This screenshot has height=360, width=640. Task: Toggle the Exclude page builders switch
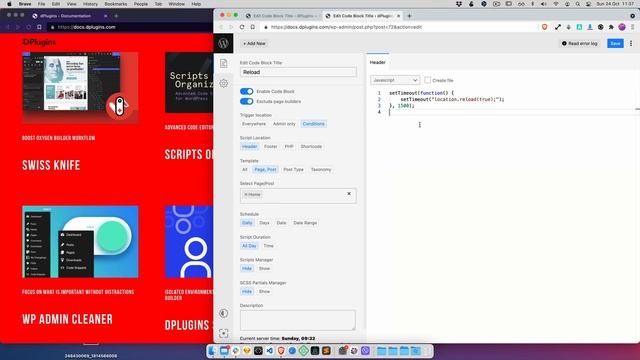247,101
